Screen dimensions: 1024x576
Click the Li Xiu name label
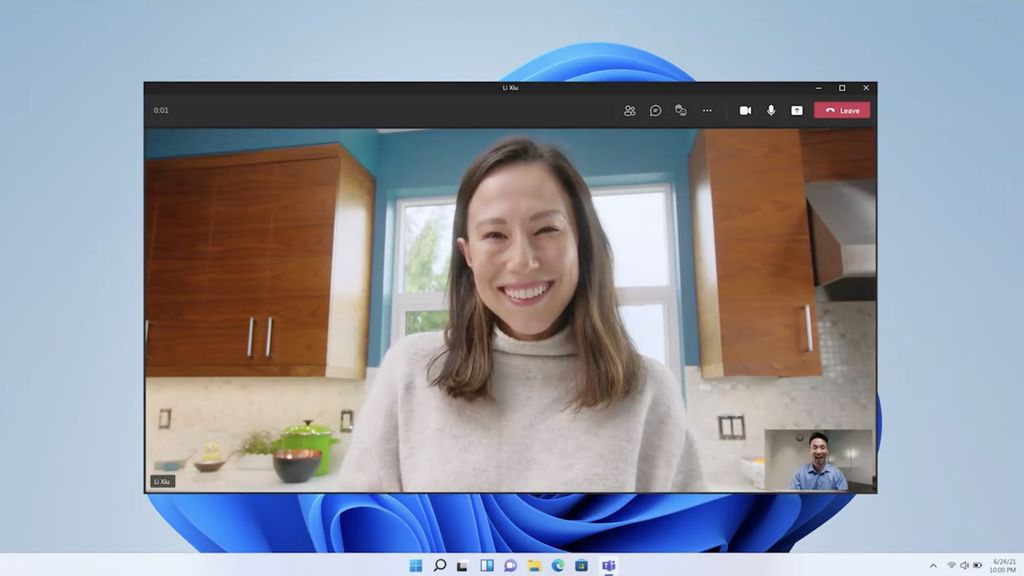[163, 481]
